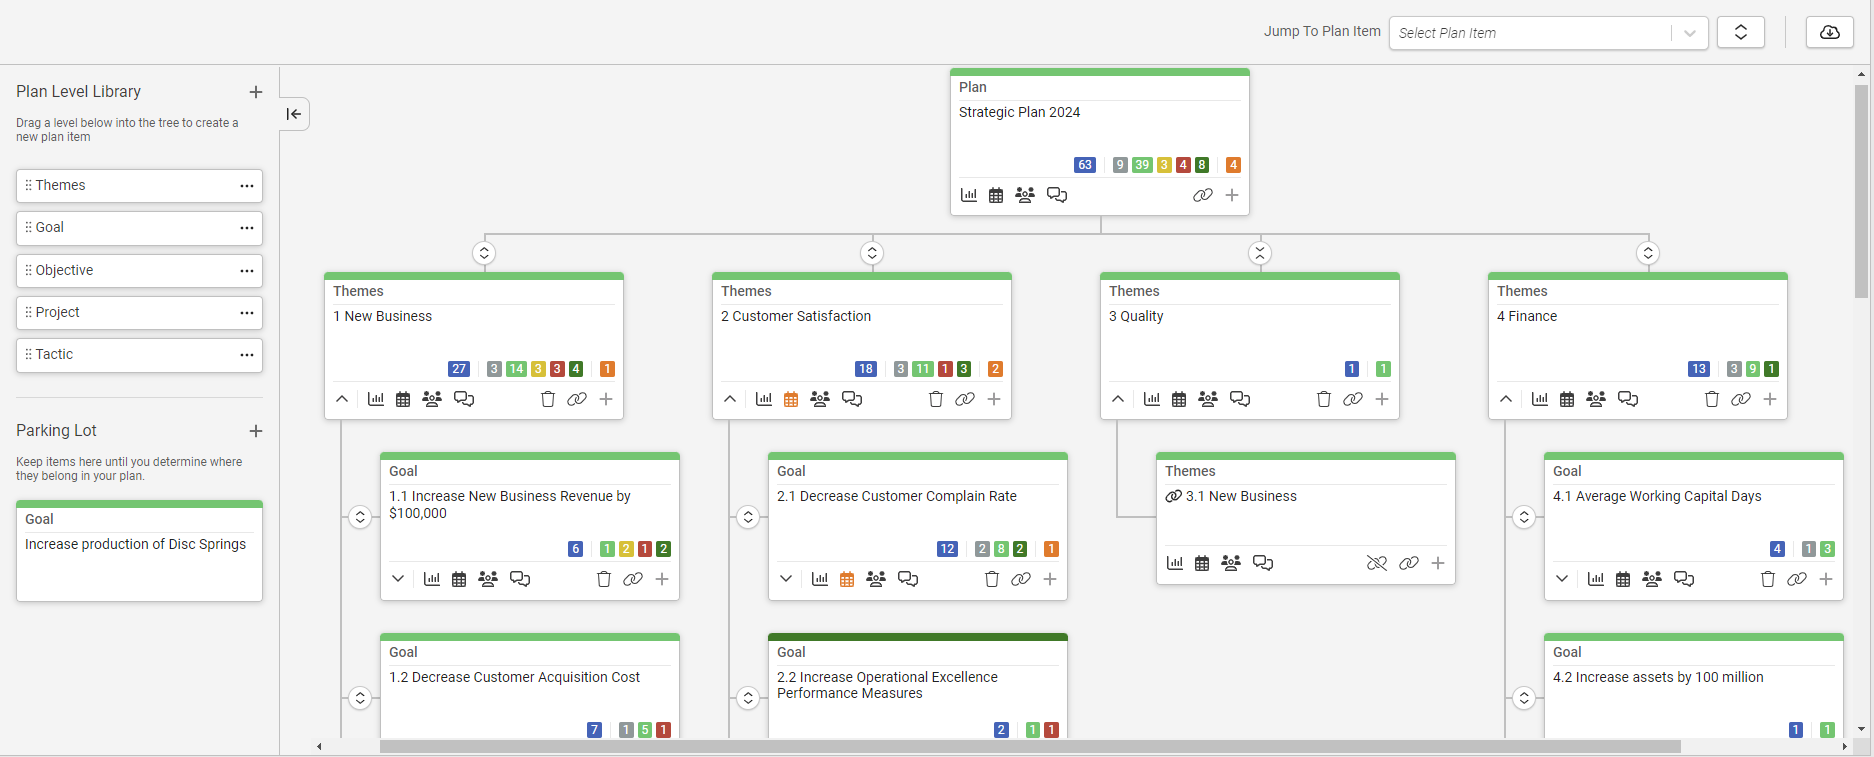Open chart on goal 4.1 Average Working Capital Days
The image size is (1874, 757).
[1596, 579]
